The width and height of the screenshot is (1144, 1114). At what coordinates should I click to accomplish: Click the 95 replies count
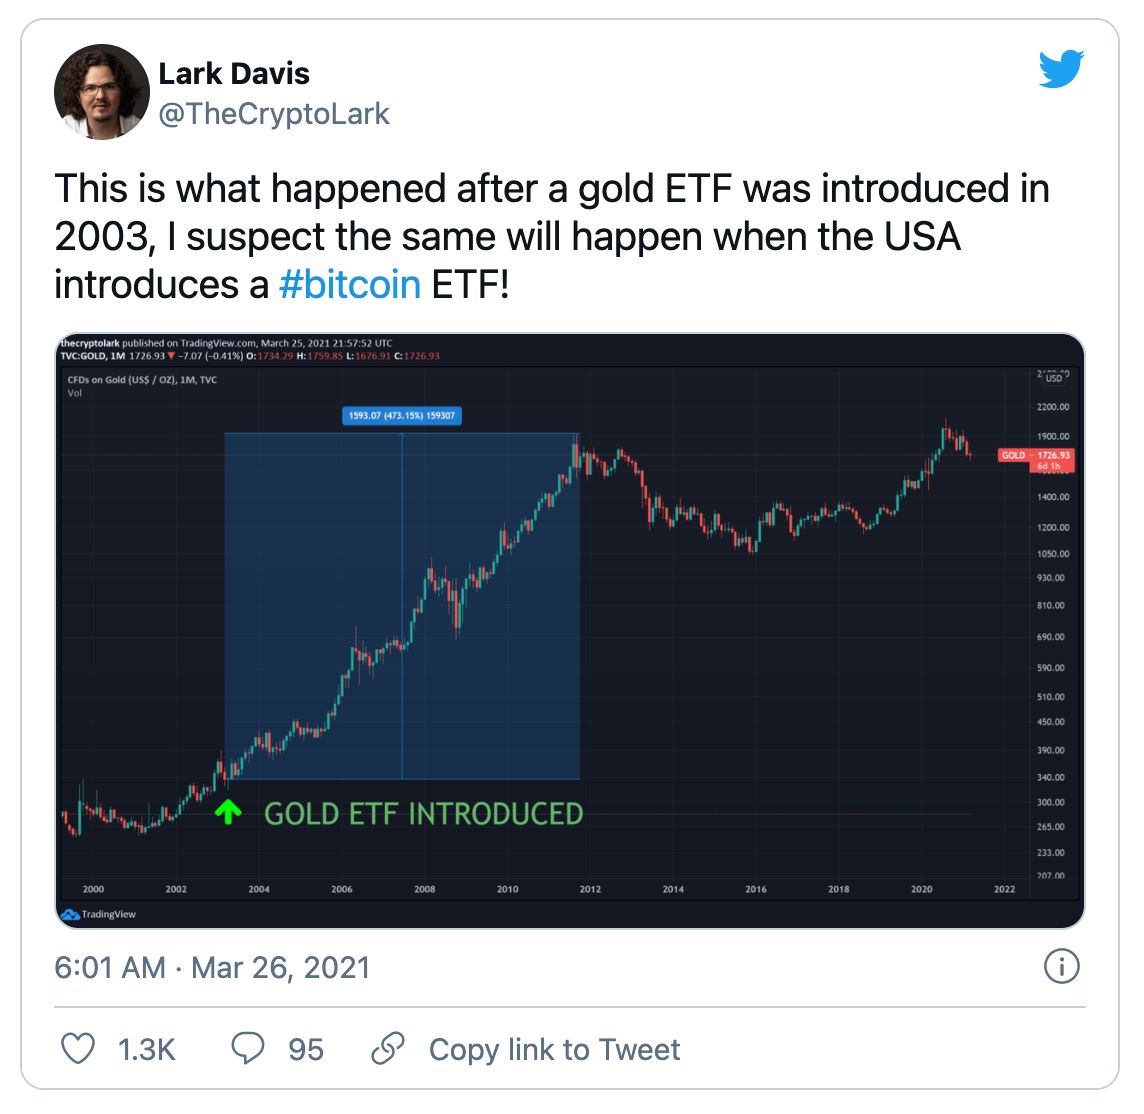point(306,1049)
